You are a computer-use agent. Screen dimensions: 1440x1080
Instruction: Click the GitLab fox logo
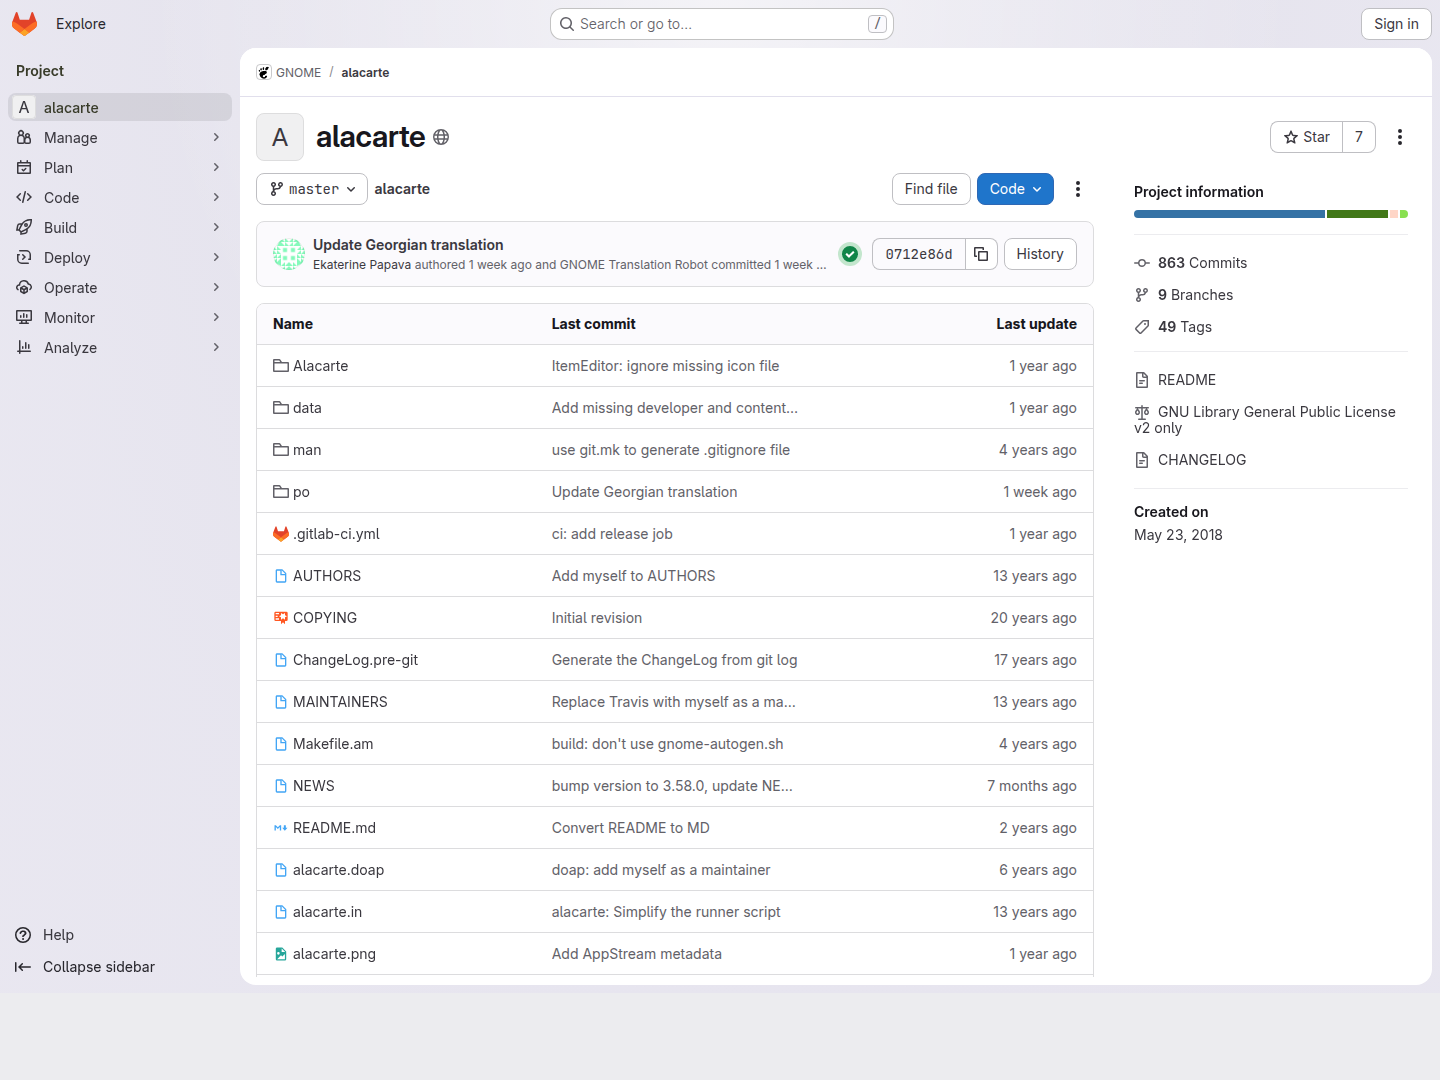(x=25, y=24)
